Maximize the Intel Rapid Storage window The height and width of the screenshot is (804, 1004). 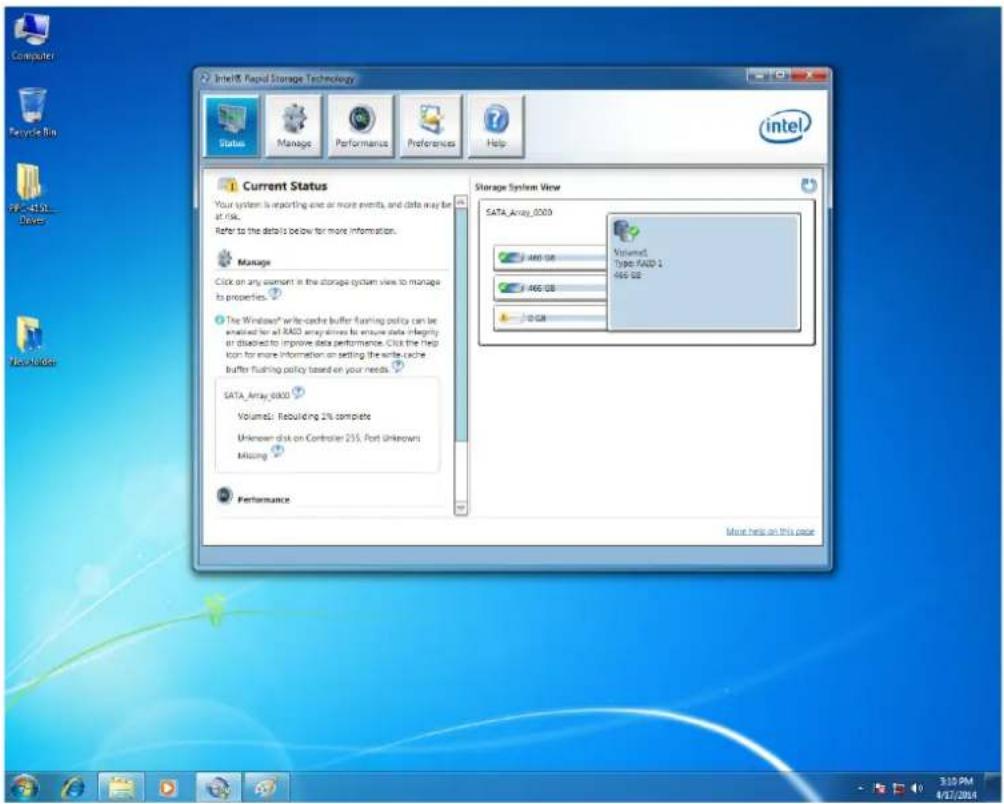pos(780,76)
